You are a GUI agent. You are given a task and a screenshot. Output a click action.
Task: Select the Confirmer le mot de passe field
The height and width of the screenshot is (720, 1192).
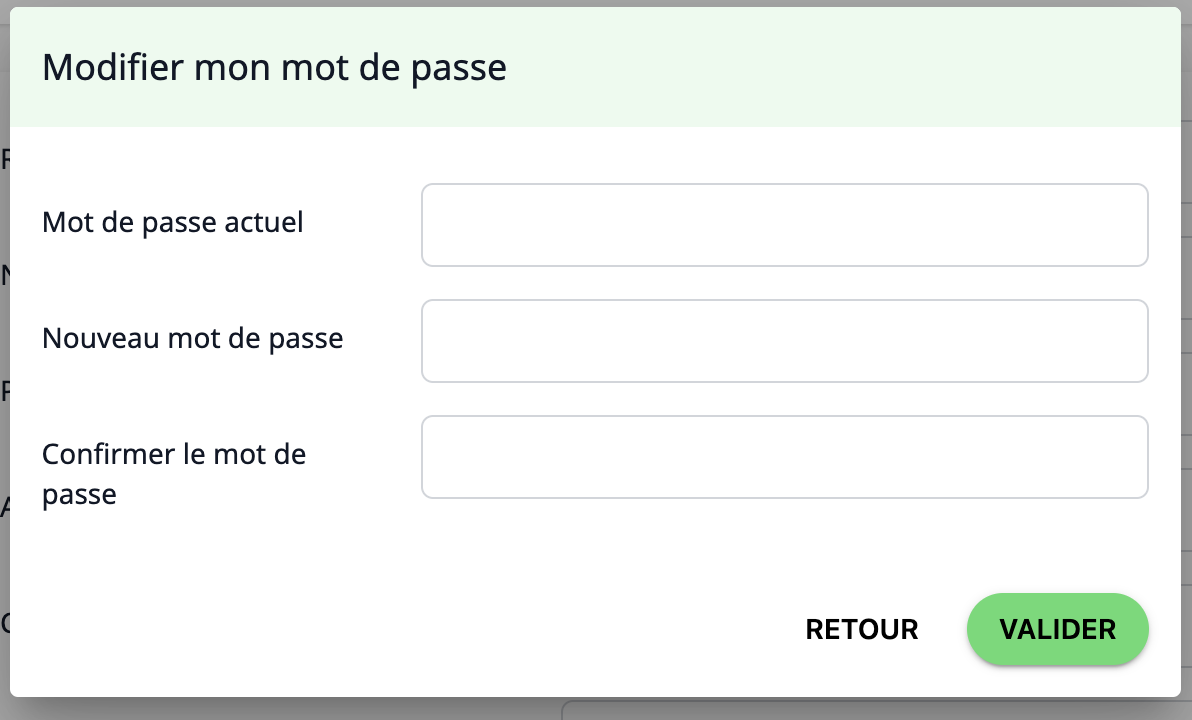click(784, 457)
